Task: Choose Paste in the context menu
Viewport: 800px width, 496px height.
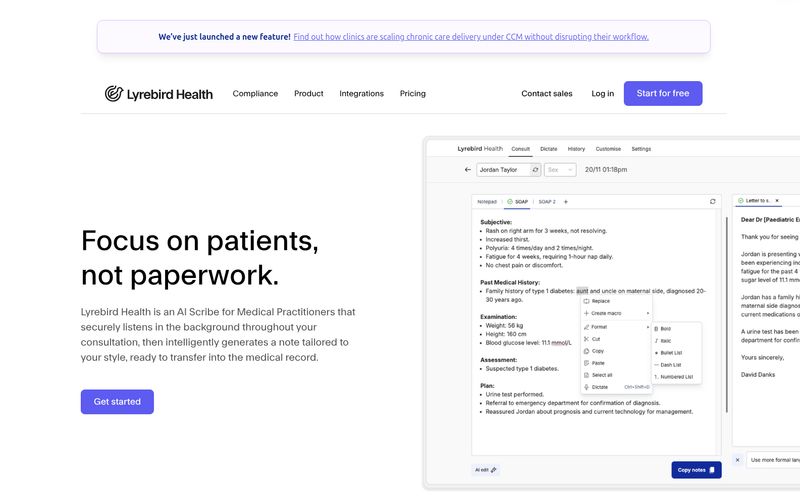Action: point(616,363)
